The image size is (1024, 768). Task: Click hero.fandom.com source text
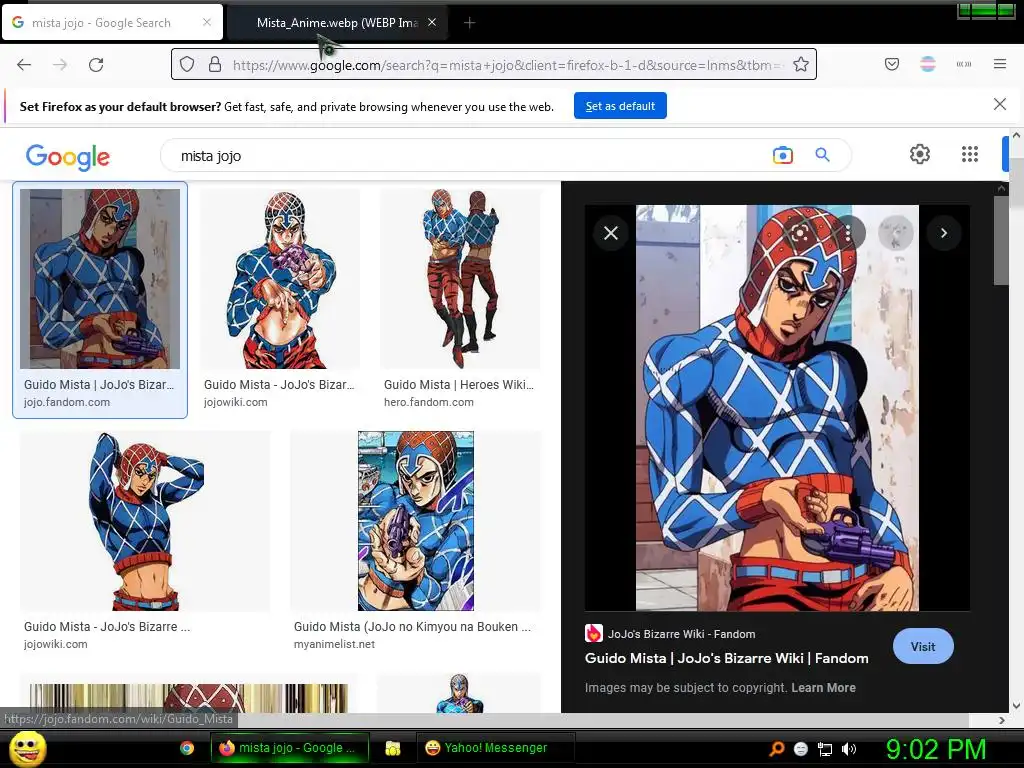[428, 402]
